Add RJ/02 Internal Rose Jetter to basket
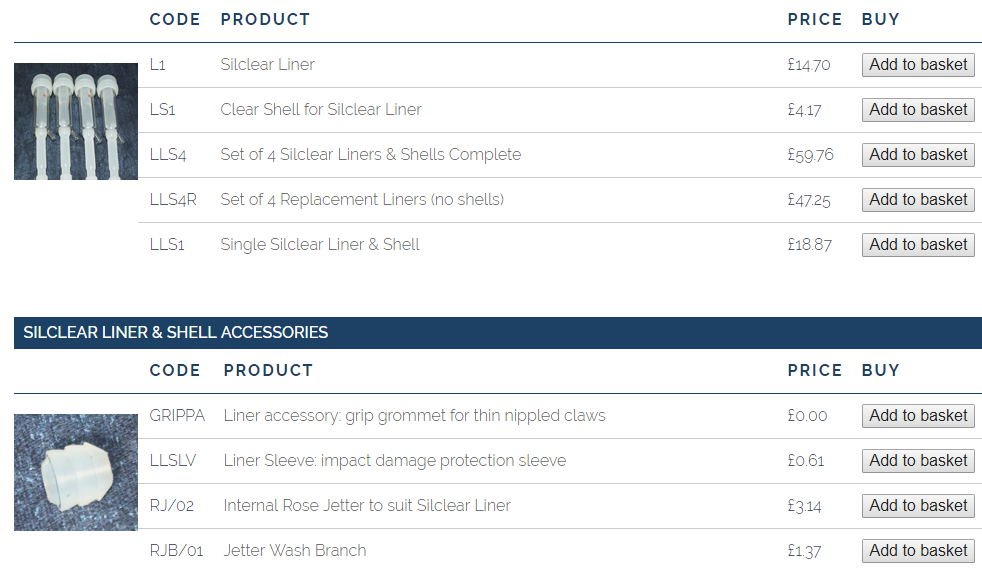Viewport: 982px width, 588px height. 918,506
